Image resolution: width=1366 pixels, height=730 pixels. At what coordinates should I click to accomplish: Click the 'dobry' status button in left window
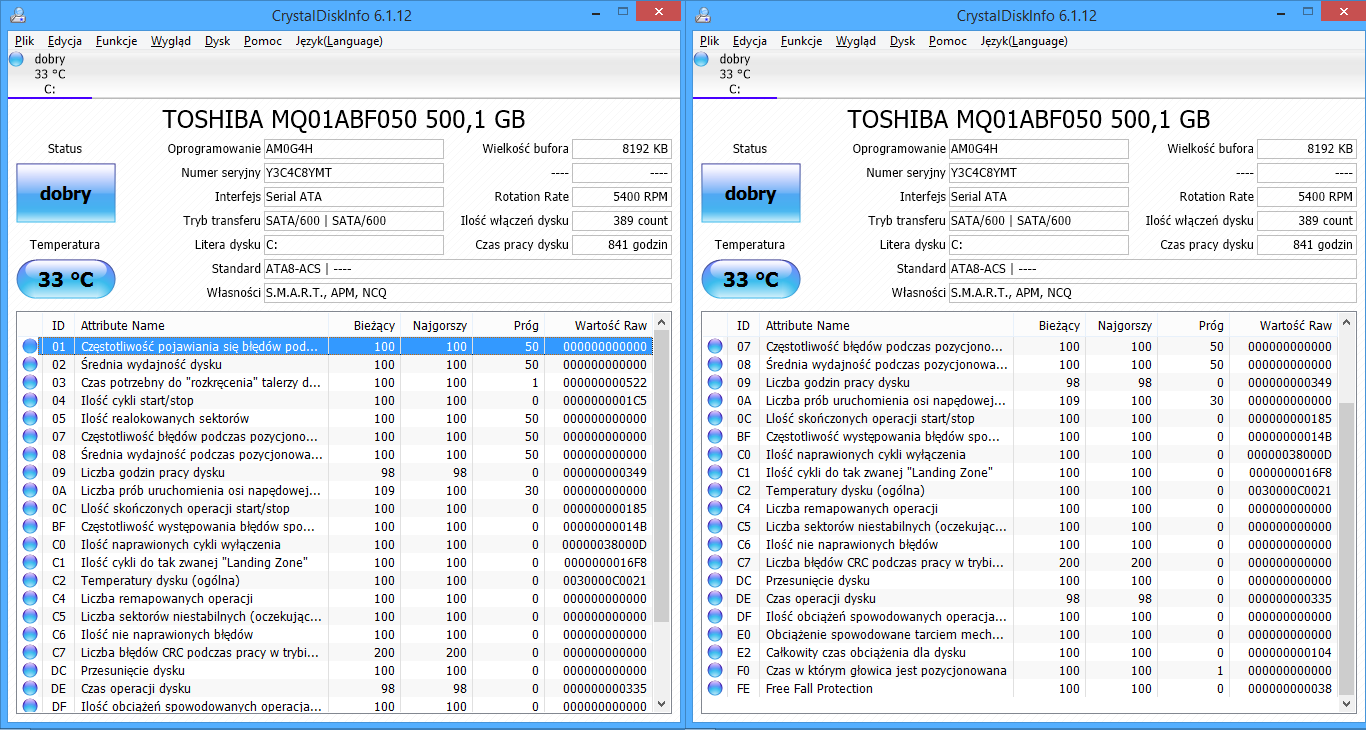[x=66, y=194]
